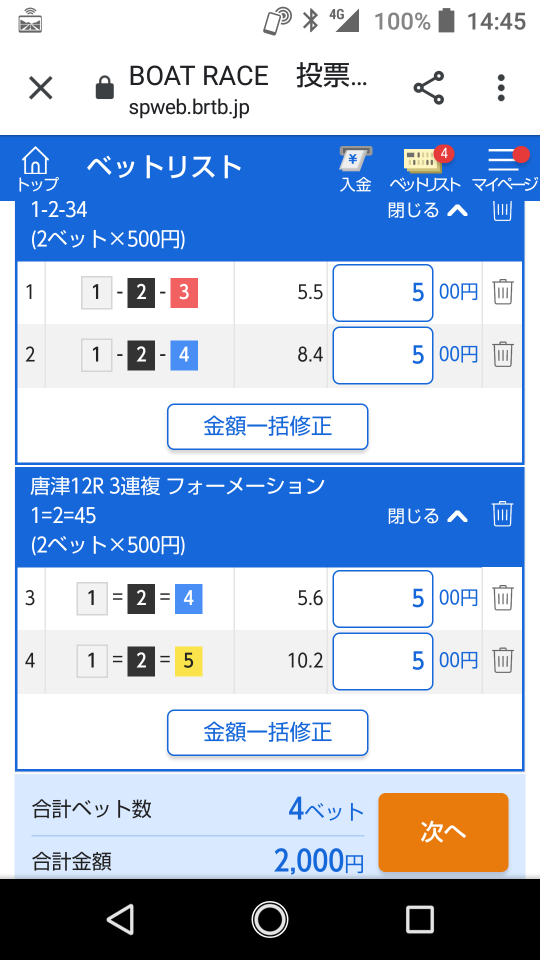
Task: Delete bet row 4 (1=2=5)
Action: pos(503,659)
